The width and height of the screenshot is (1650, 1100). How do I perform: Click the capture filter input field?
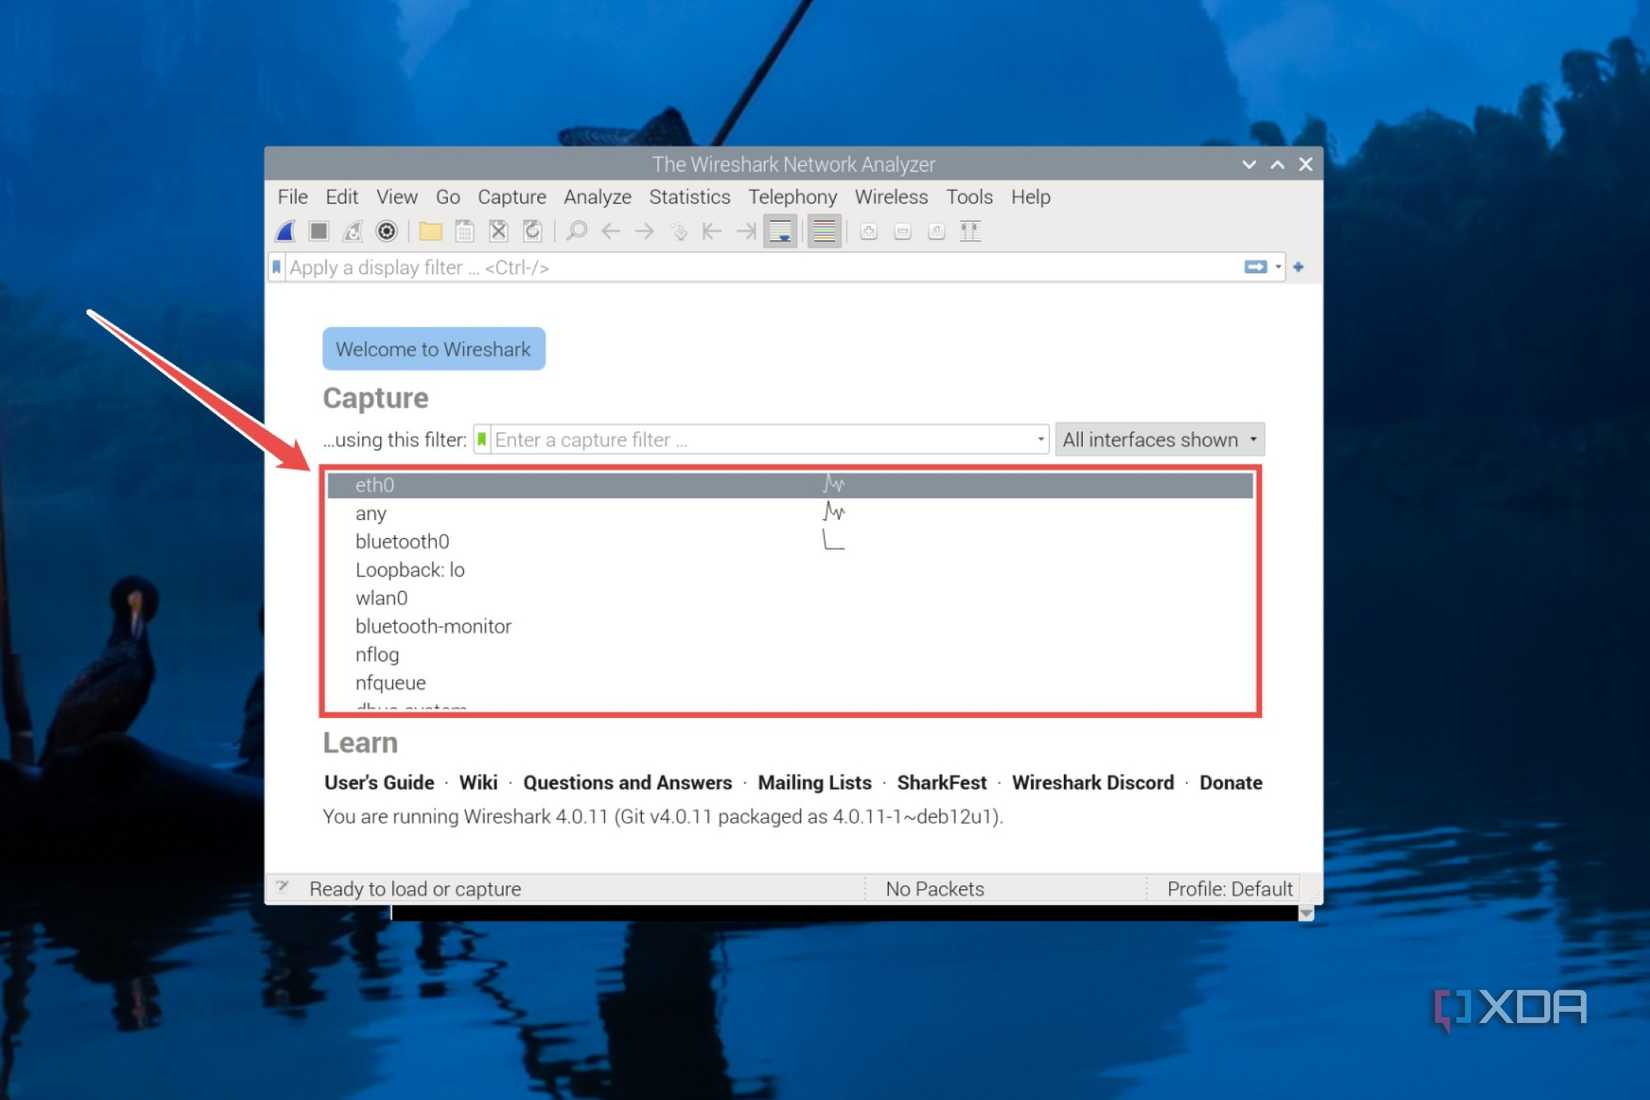[762, 440]
